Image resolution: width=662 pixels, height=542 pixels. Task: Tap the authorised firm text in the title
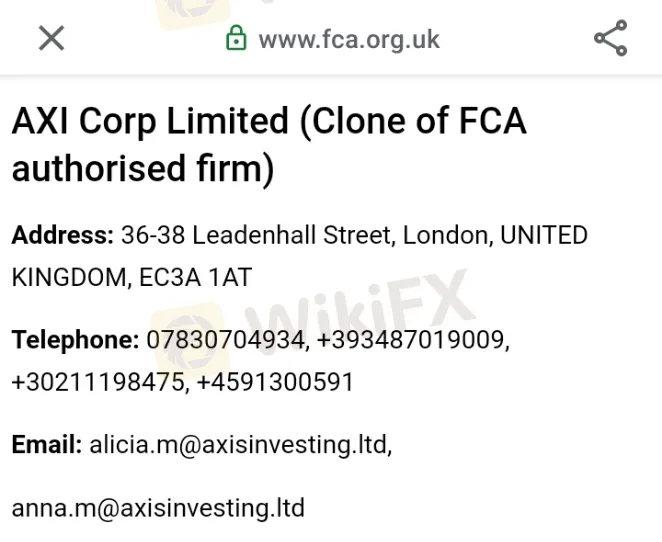[142, 168]
